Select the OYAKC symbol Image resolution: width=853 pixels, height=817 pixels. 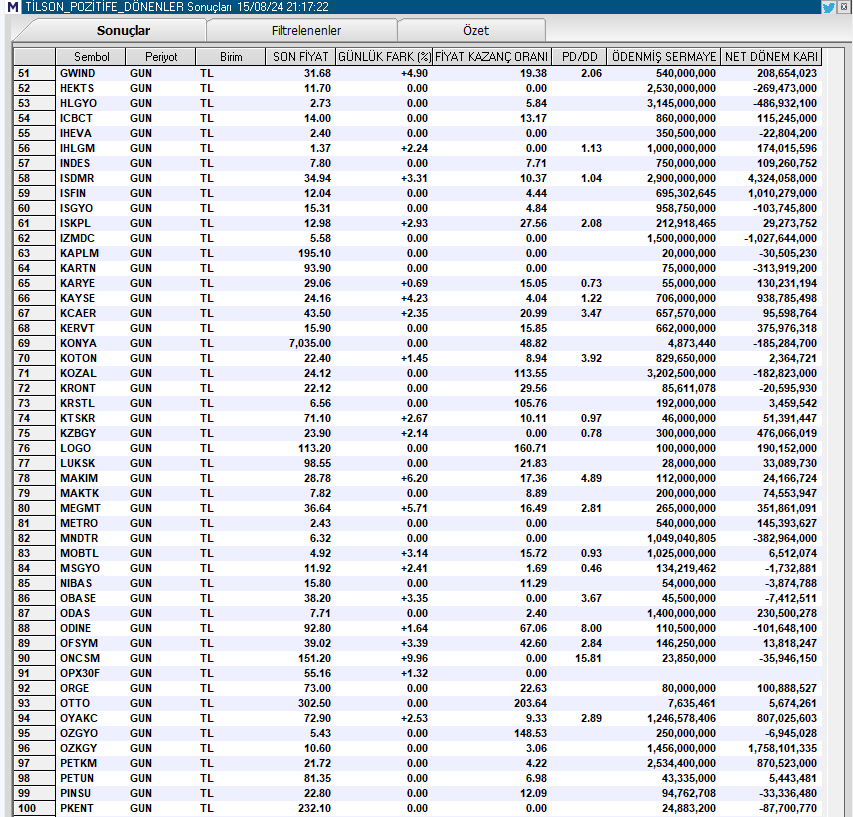pyautogui.click(x=78, y=718)
